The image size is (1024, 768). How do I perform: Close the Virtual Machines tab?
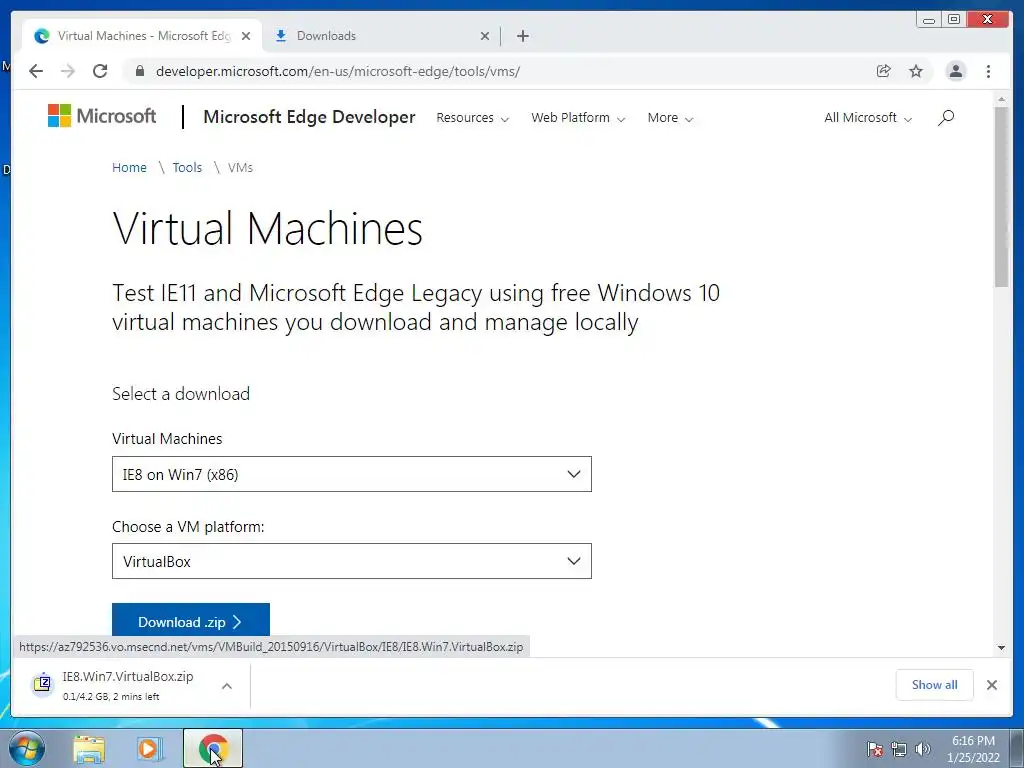click(x=246, y=36)
